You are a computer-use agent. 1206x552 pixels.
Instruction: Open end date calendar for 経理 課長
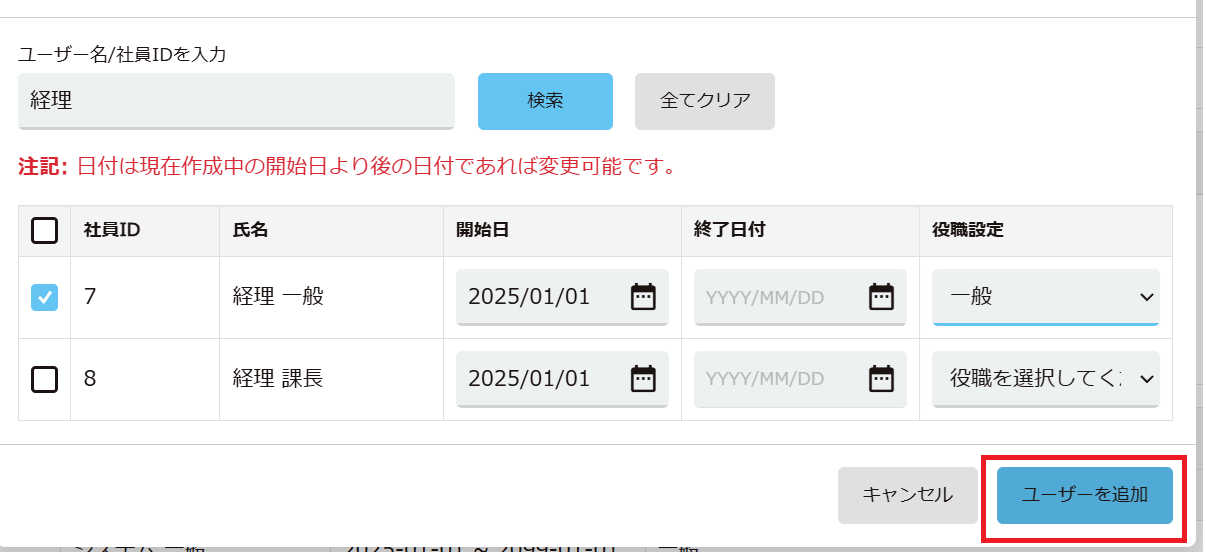pos(881,379)
